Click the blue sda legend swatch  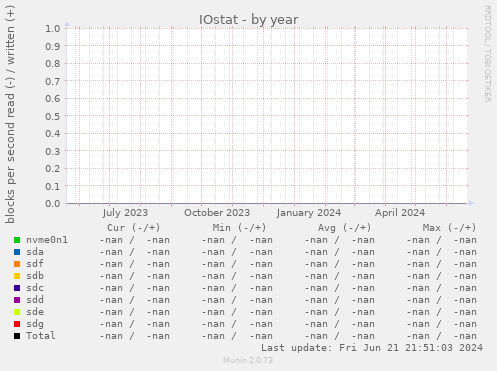point(17,252)
